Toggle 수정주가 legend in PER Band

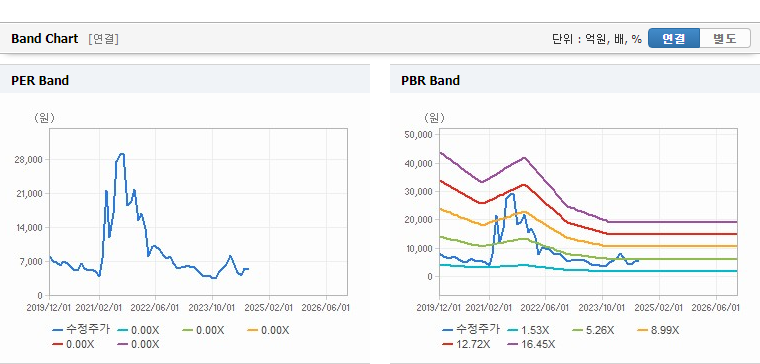(x=81, y=330)
